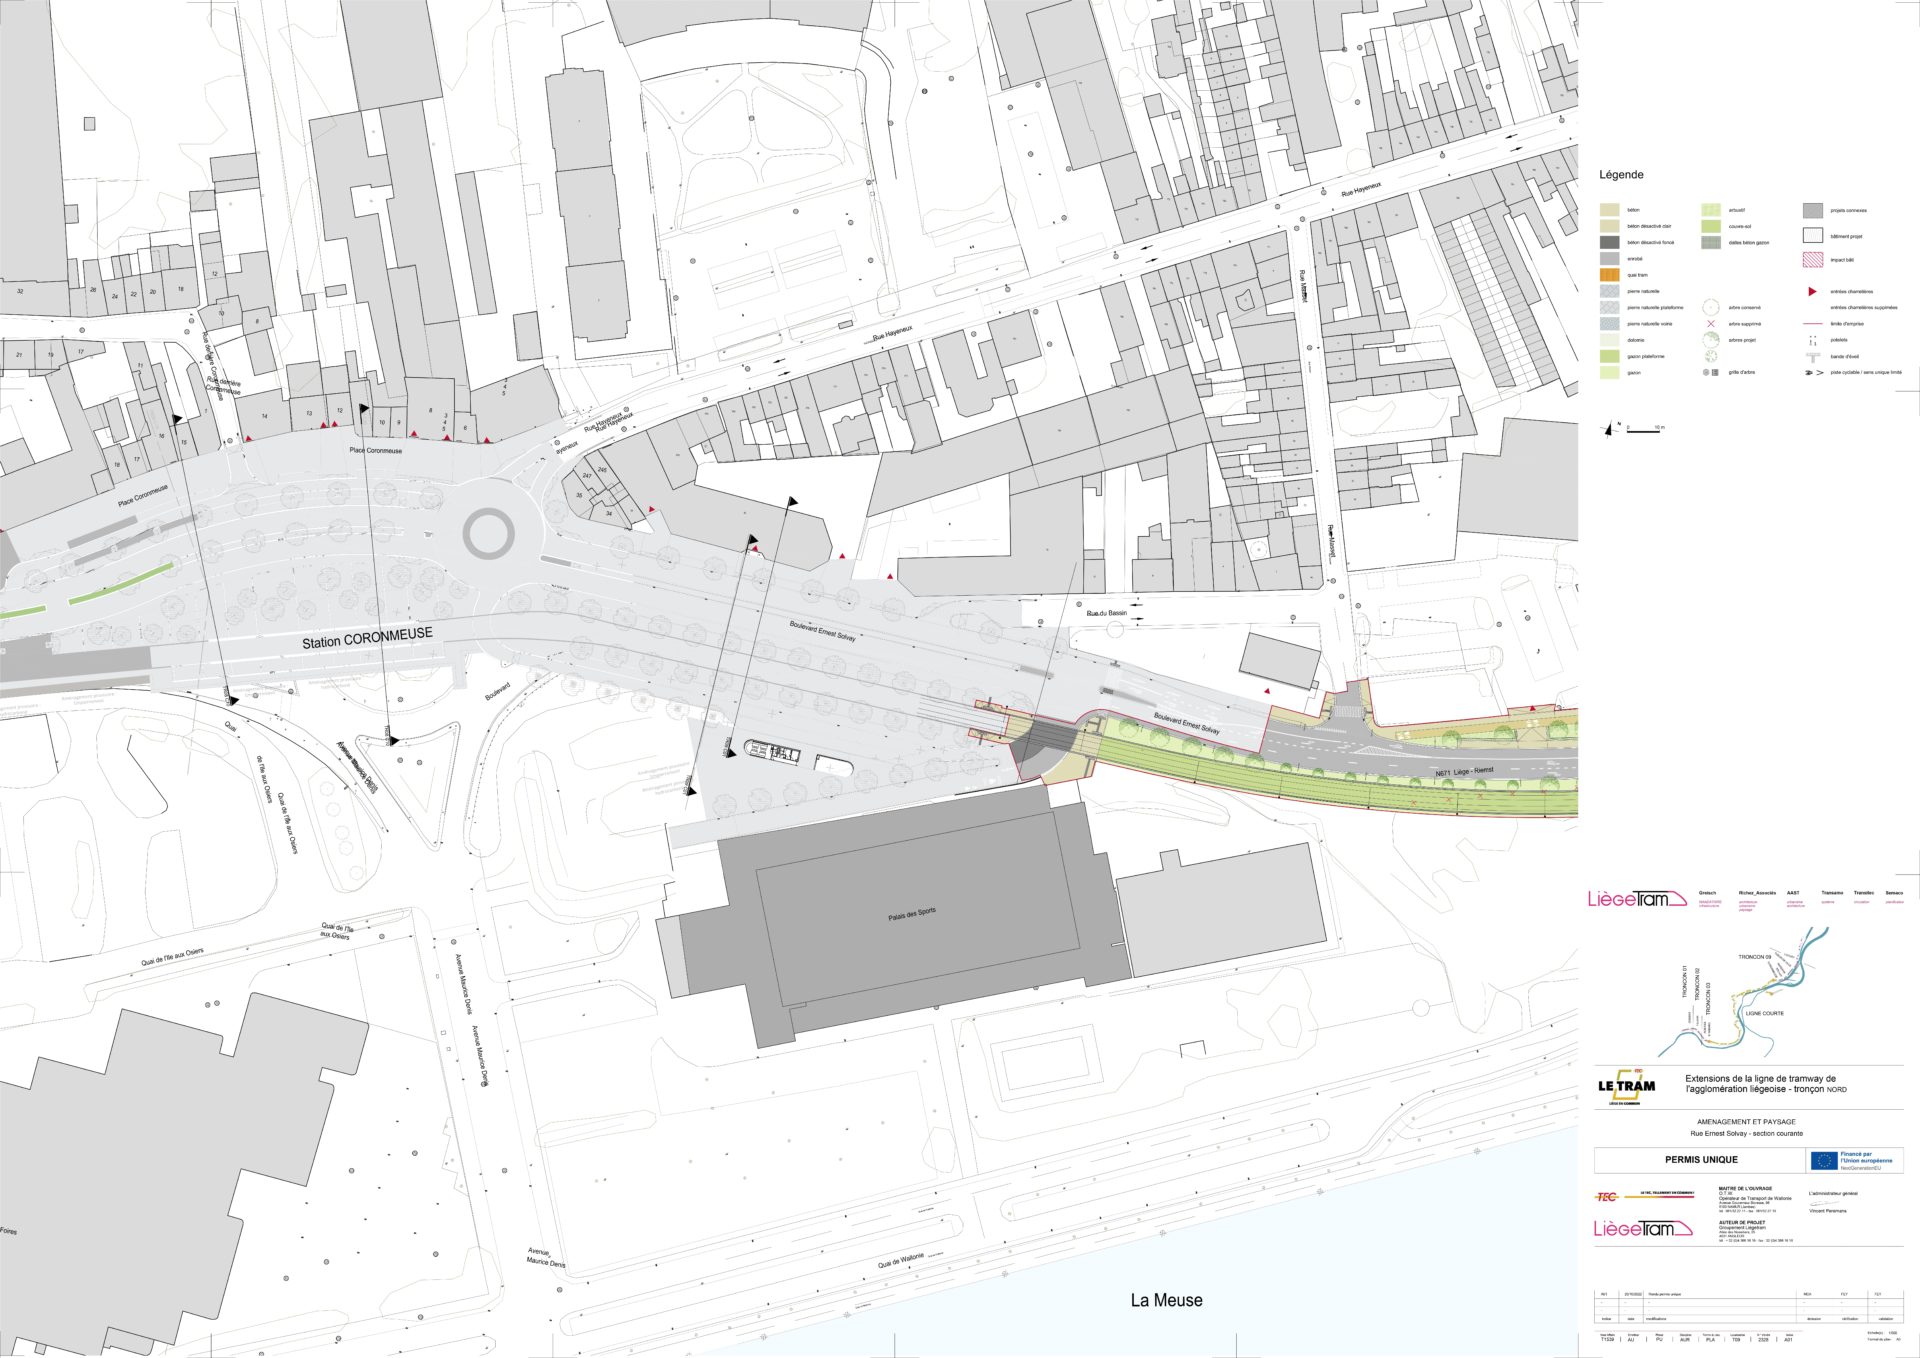Click the LiègeTram logo beside Auteur de Projet

(x=1643, y=1228)
